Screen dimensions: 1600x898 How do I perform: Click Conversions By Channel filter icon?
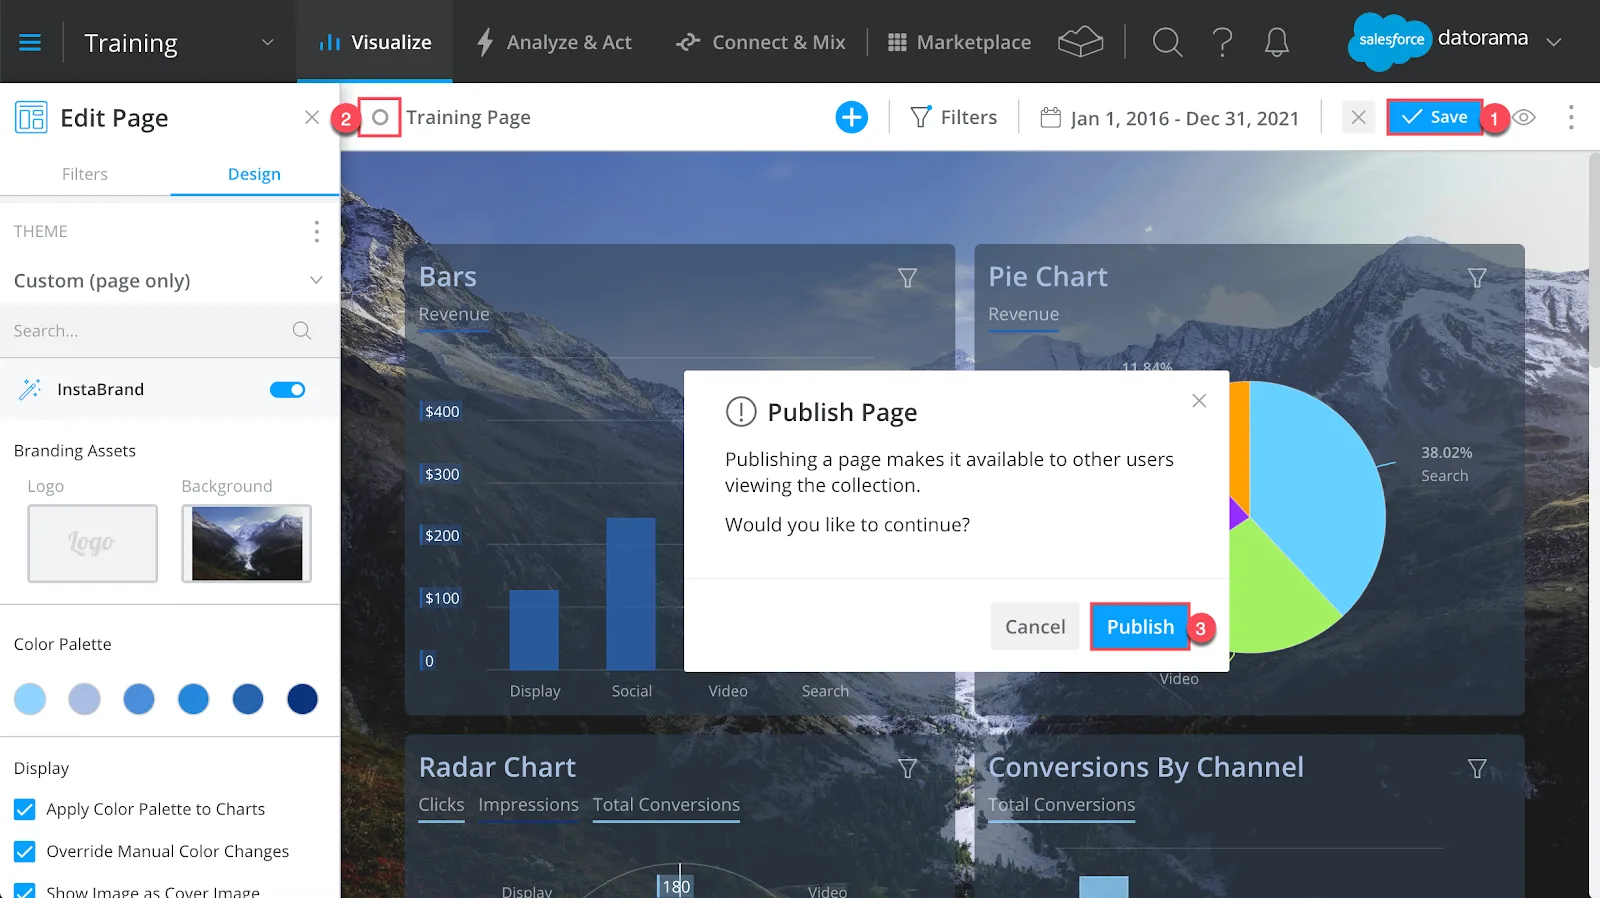tap(1477, 769)
